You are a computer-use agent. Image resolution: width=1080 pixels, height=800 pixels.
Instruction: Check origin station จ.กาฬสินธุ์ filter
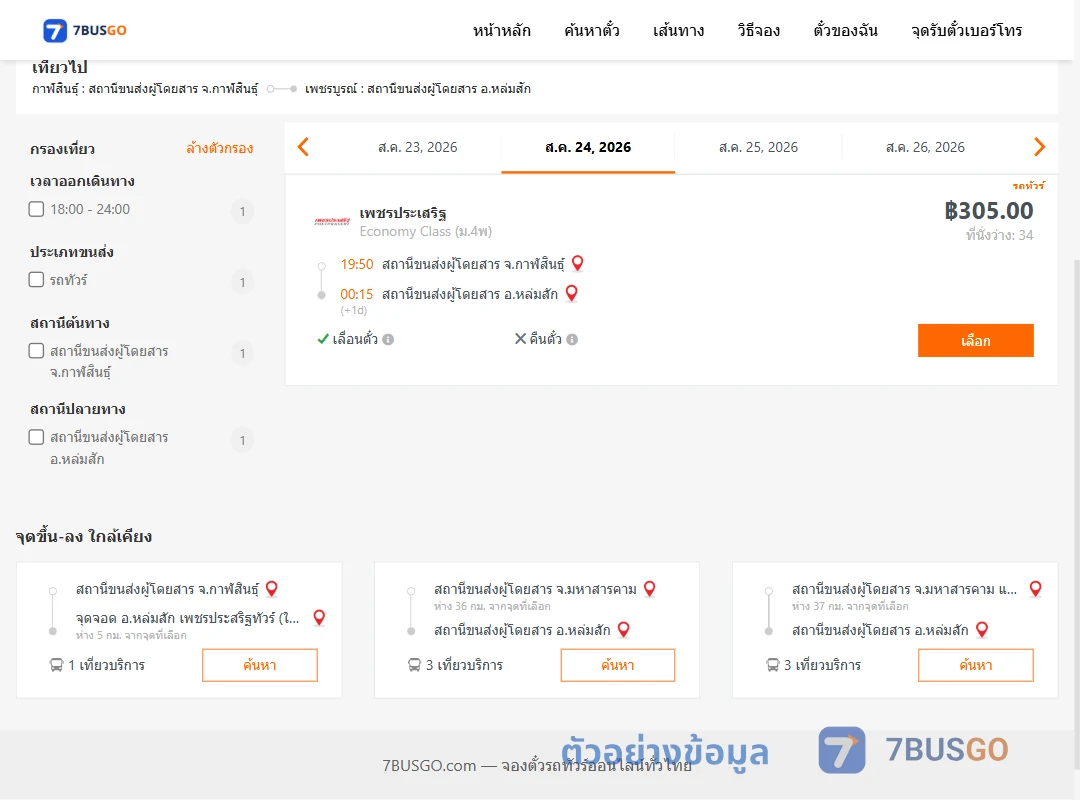pos(37,351)
